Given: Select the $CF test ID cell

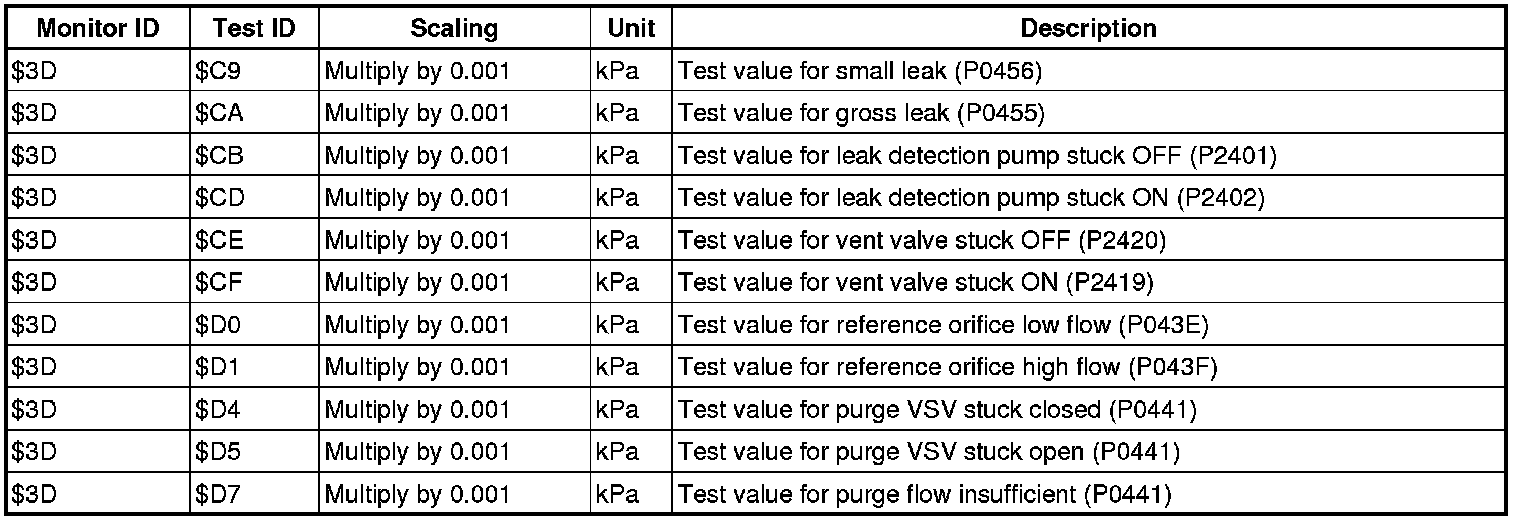Looking at the screenshot, I should (x=219, y=283).
